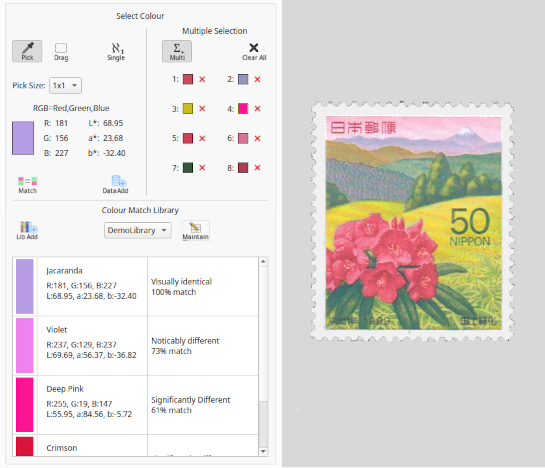Open the Maintain library tool
This screenshot has width=545, height=468.
point(196,231)
